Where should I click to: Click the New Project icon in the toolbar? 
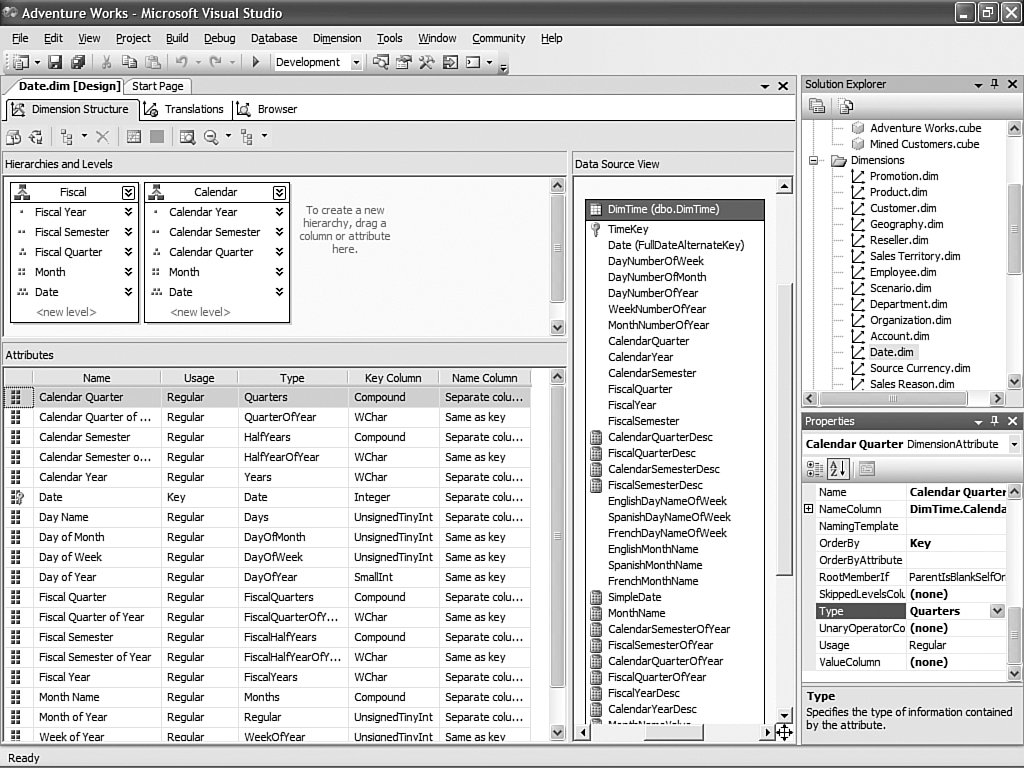21,62
